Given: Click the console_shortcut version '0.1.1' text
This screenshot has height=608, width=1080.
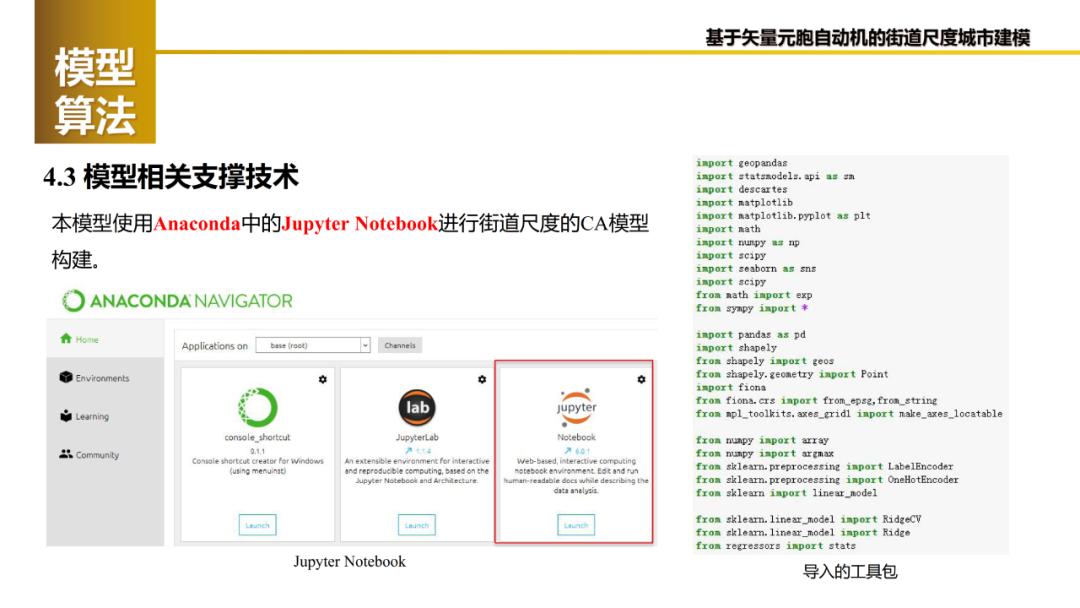Looking at the screenshot, I should click(x=258, y=451).
